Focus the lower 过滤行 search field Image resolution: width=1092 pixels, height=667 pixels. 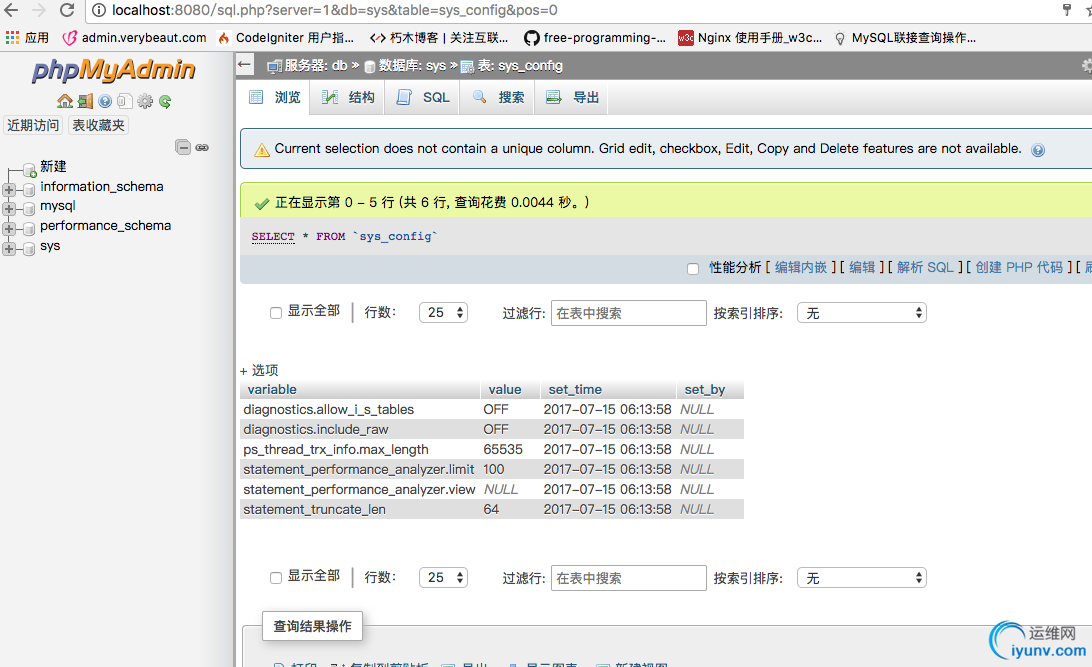[x=628, y=578]
